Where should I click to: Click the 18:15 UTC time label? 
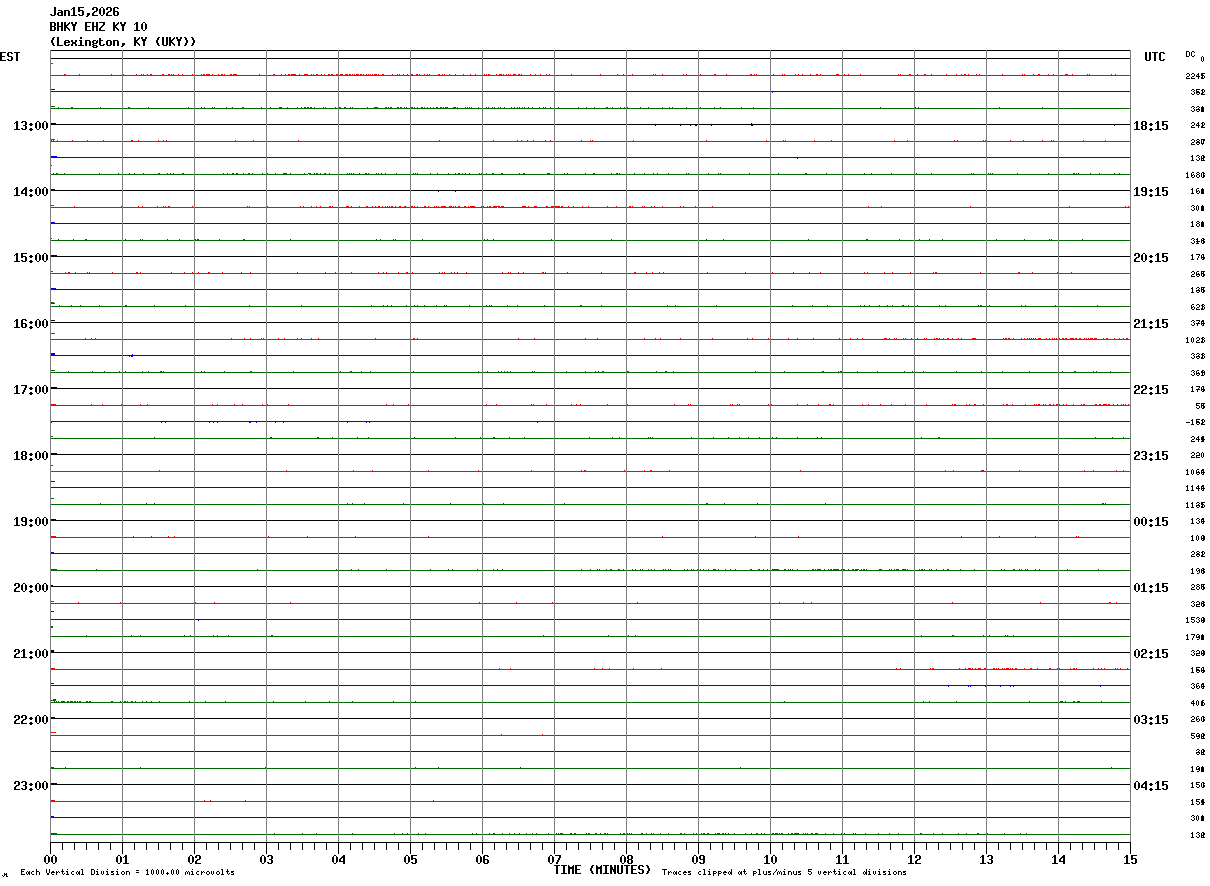pos(1151,125)
